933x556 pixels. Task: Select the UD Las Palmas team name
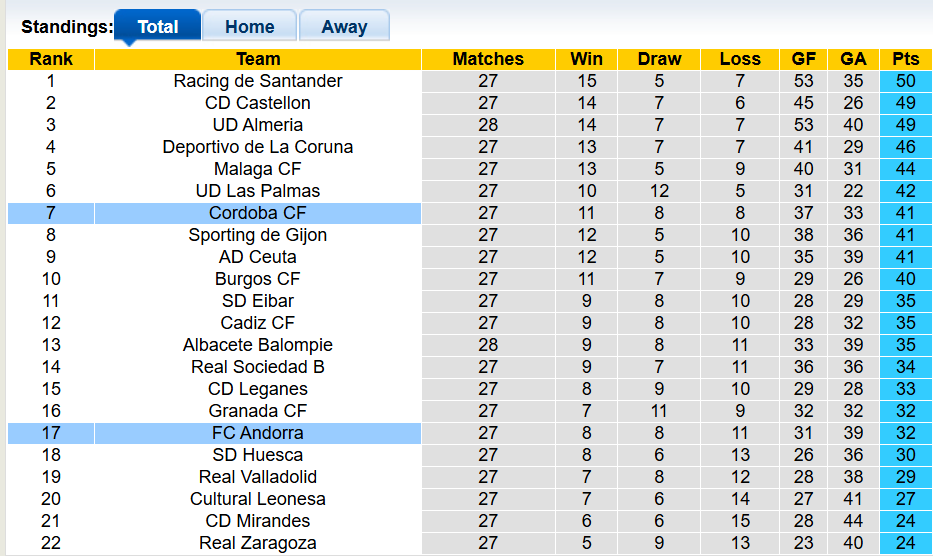[258, 191]
